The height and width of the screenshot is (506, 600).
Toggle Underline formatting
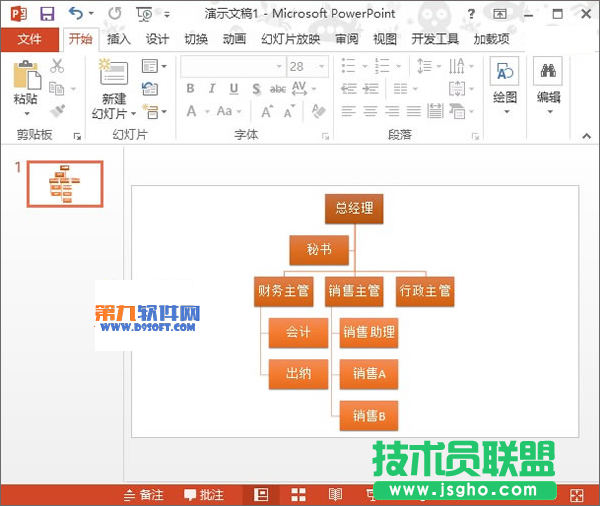tap(234, 89)
